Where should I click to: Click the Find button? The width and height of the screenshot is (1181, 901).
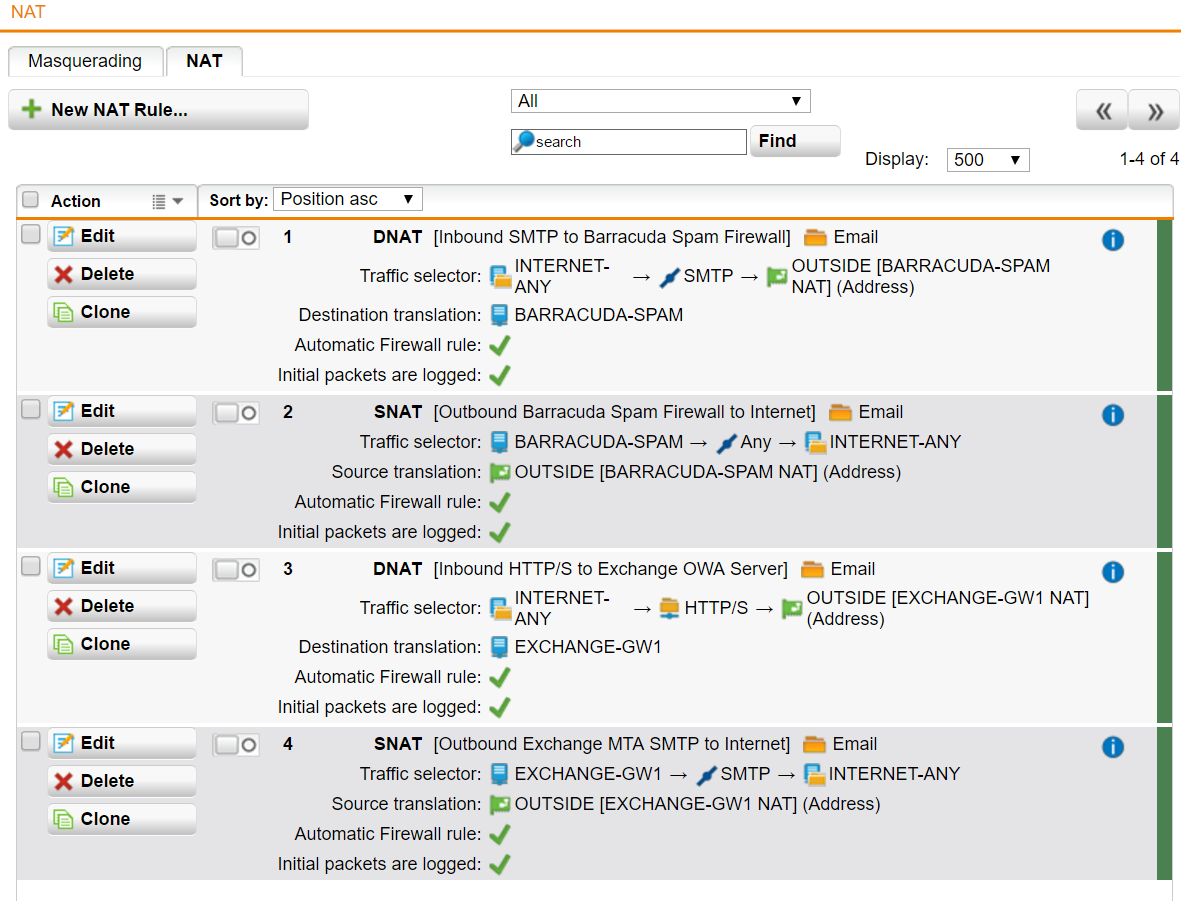pyautogui.click(x=795, y=141)
